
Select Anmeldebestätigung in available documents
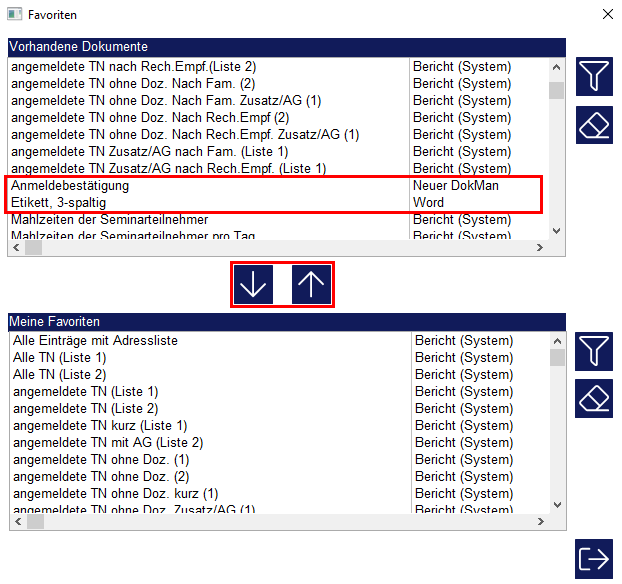click(70, 186)
